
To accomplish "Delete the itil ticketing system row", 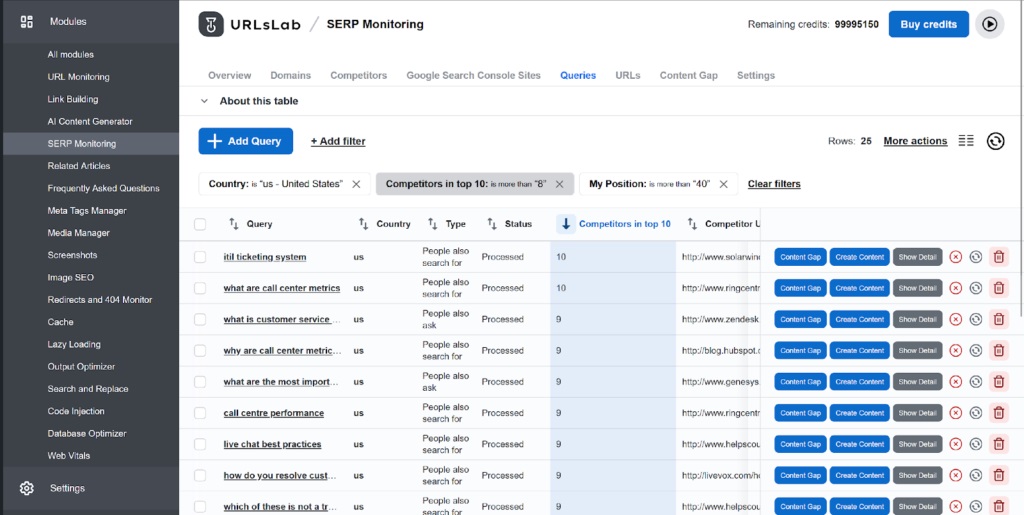I will point(999,257).
